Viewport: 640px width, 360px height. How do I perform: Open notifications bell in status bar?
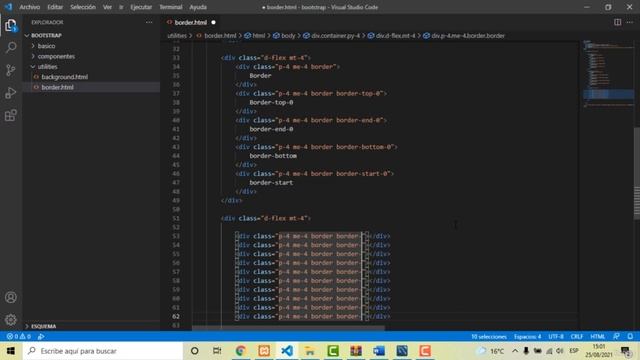click(x=630, y=336)
